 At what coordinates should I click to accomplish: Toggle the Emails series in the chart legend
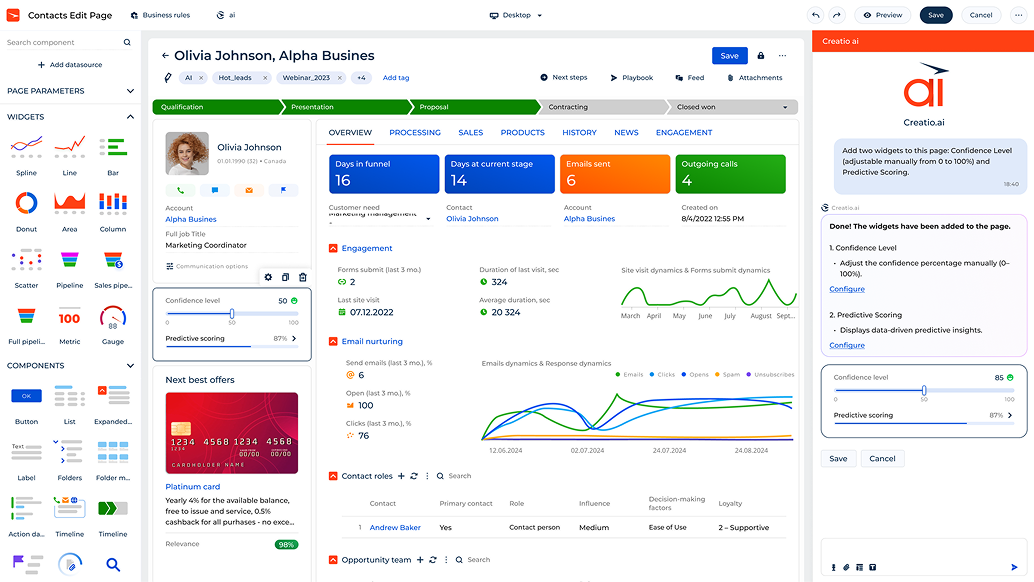coord(629,374)
